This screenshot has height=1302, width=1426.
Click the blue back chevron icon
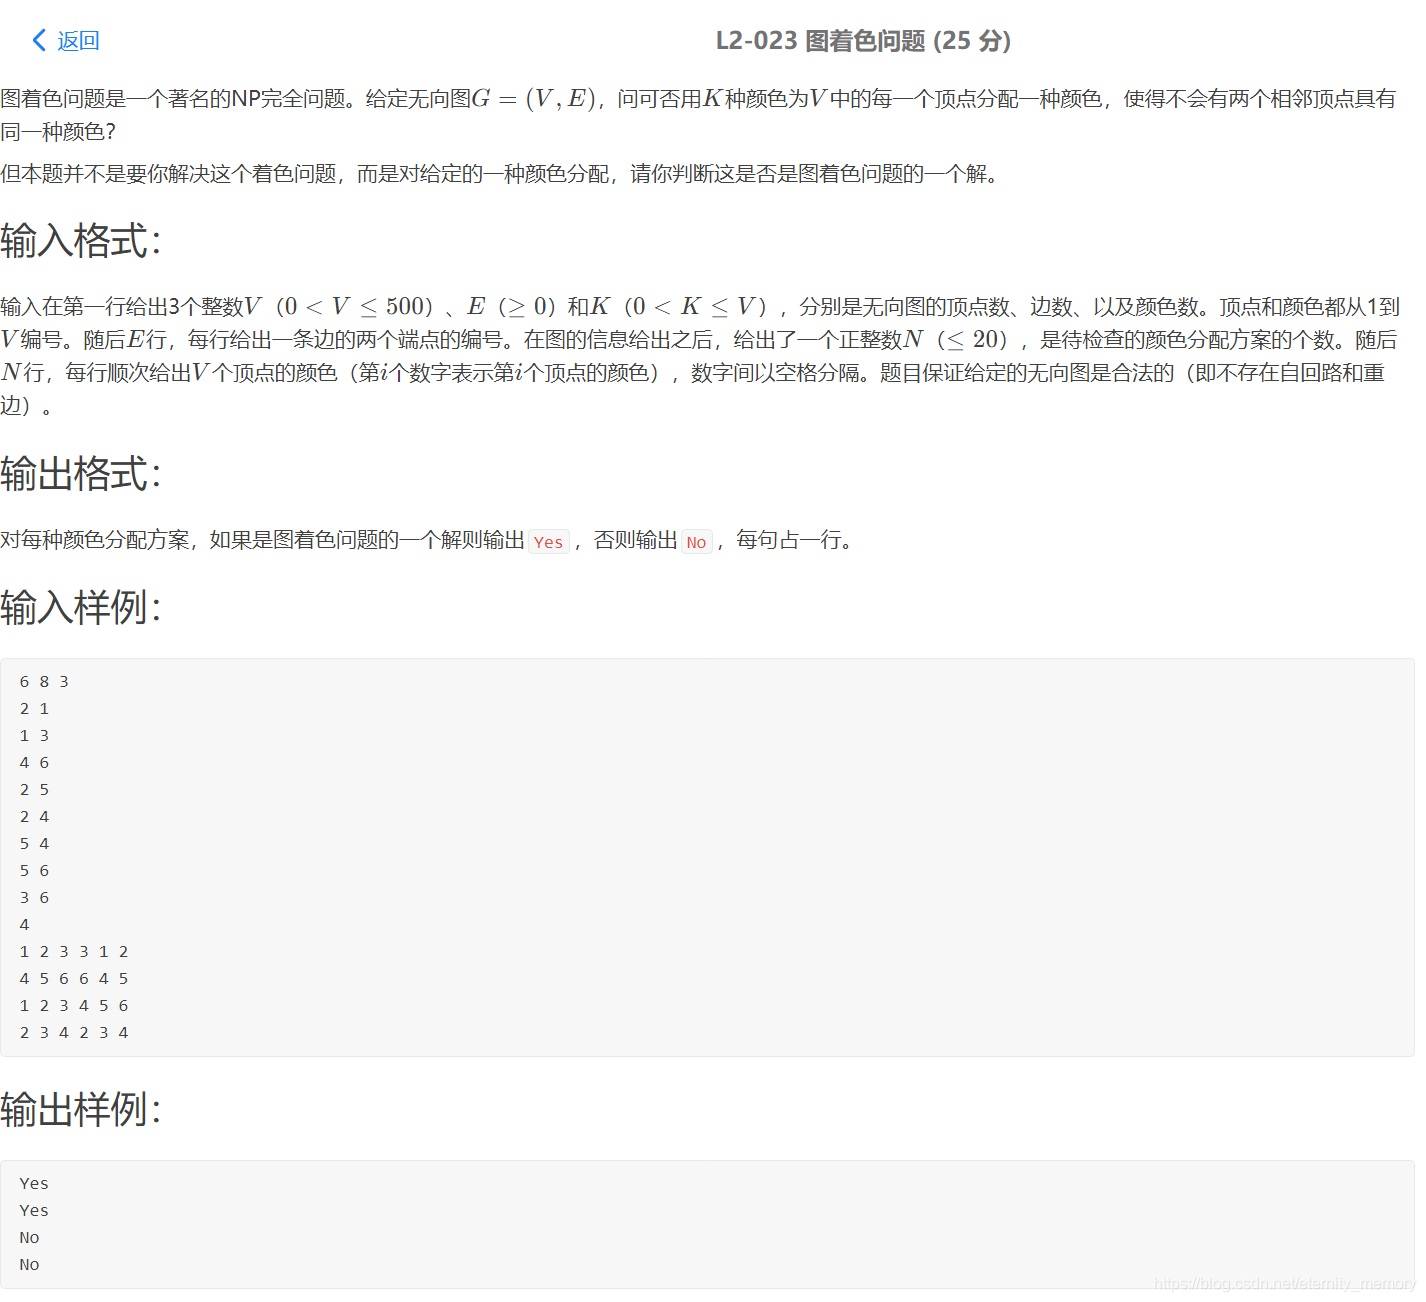click(x=38, y=40)
